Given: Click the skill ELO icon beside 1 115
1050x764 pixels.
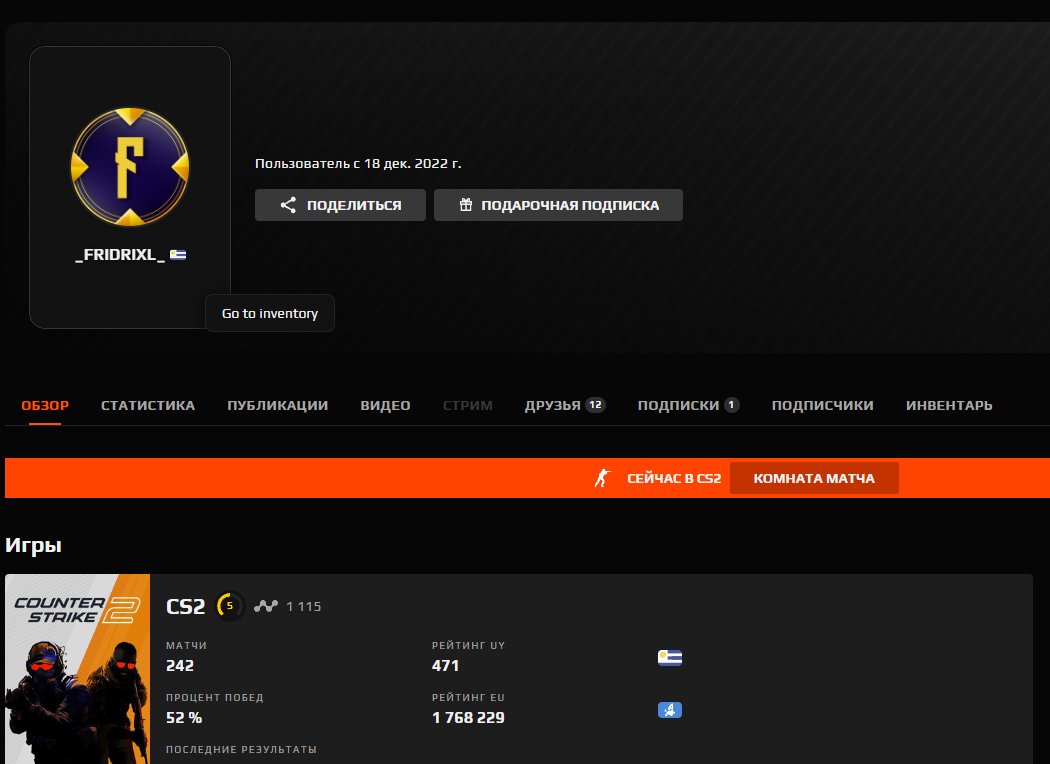Looking at the screenshot, I should (267, 605).
